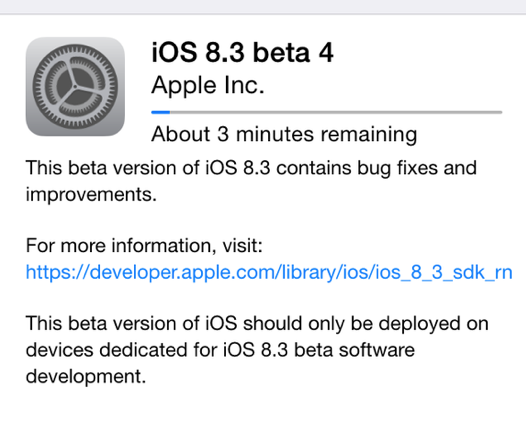Select the "Apple Inc." developer label
Screen dimensions: 526x436
(208, 86)
